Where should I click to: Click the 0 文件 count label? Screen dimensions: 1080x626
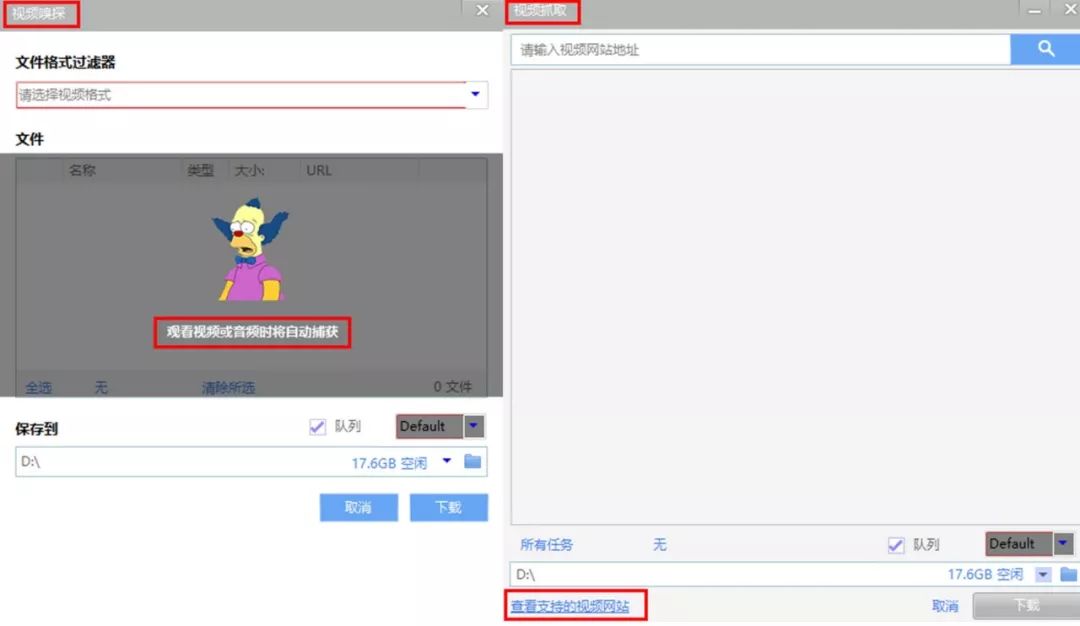pyautogui.click(x=453, y=386)
